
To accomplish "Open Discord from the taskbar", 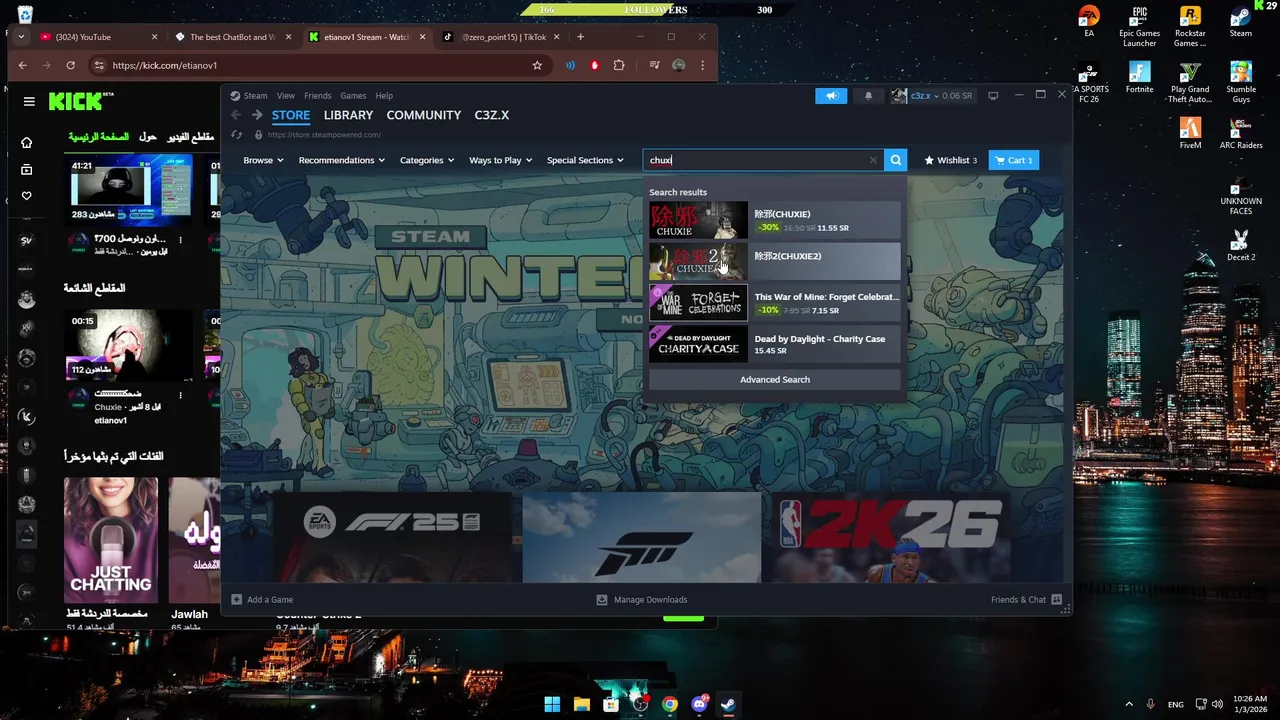I will click(x=699, y=704).
